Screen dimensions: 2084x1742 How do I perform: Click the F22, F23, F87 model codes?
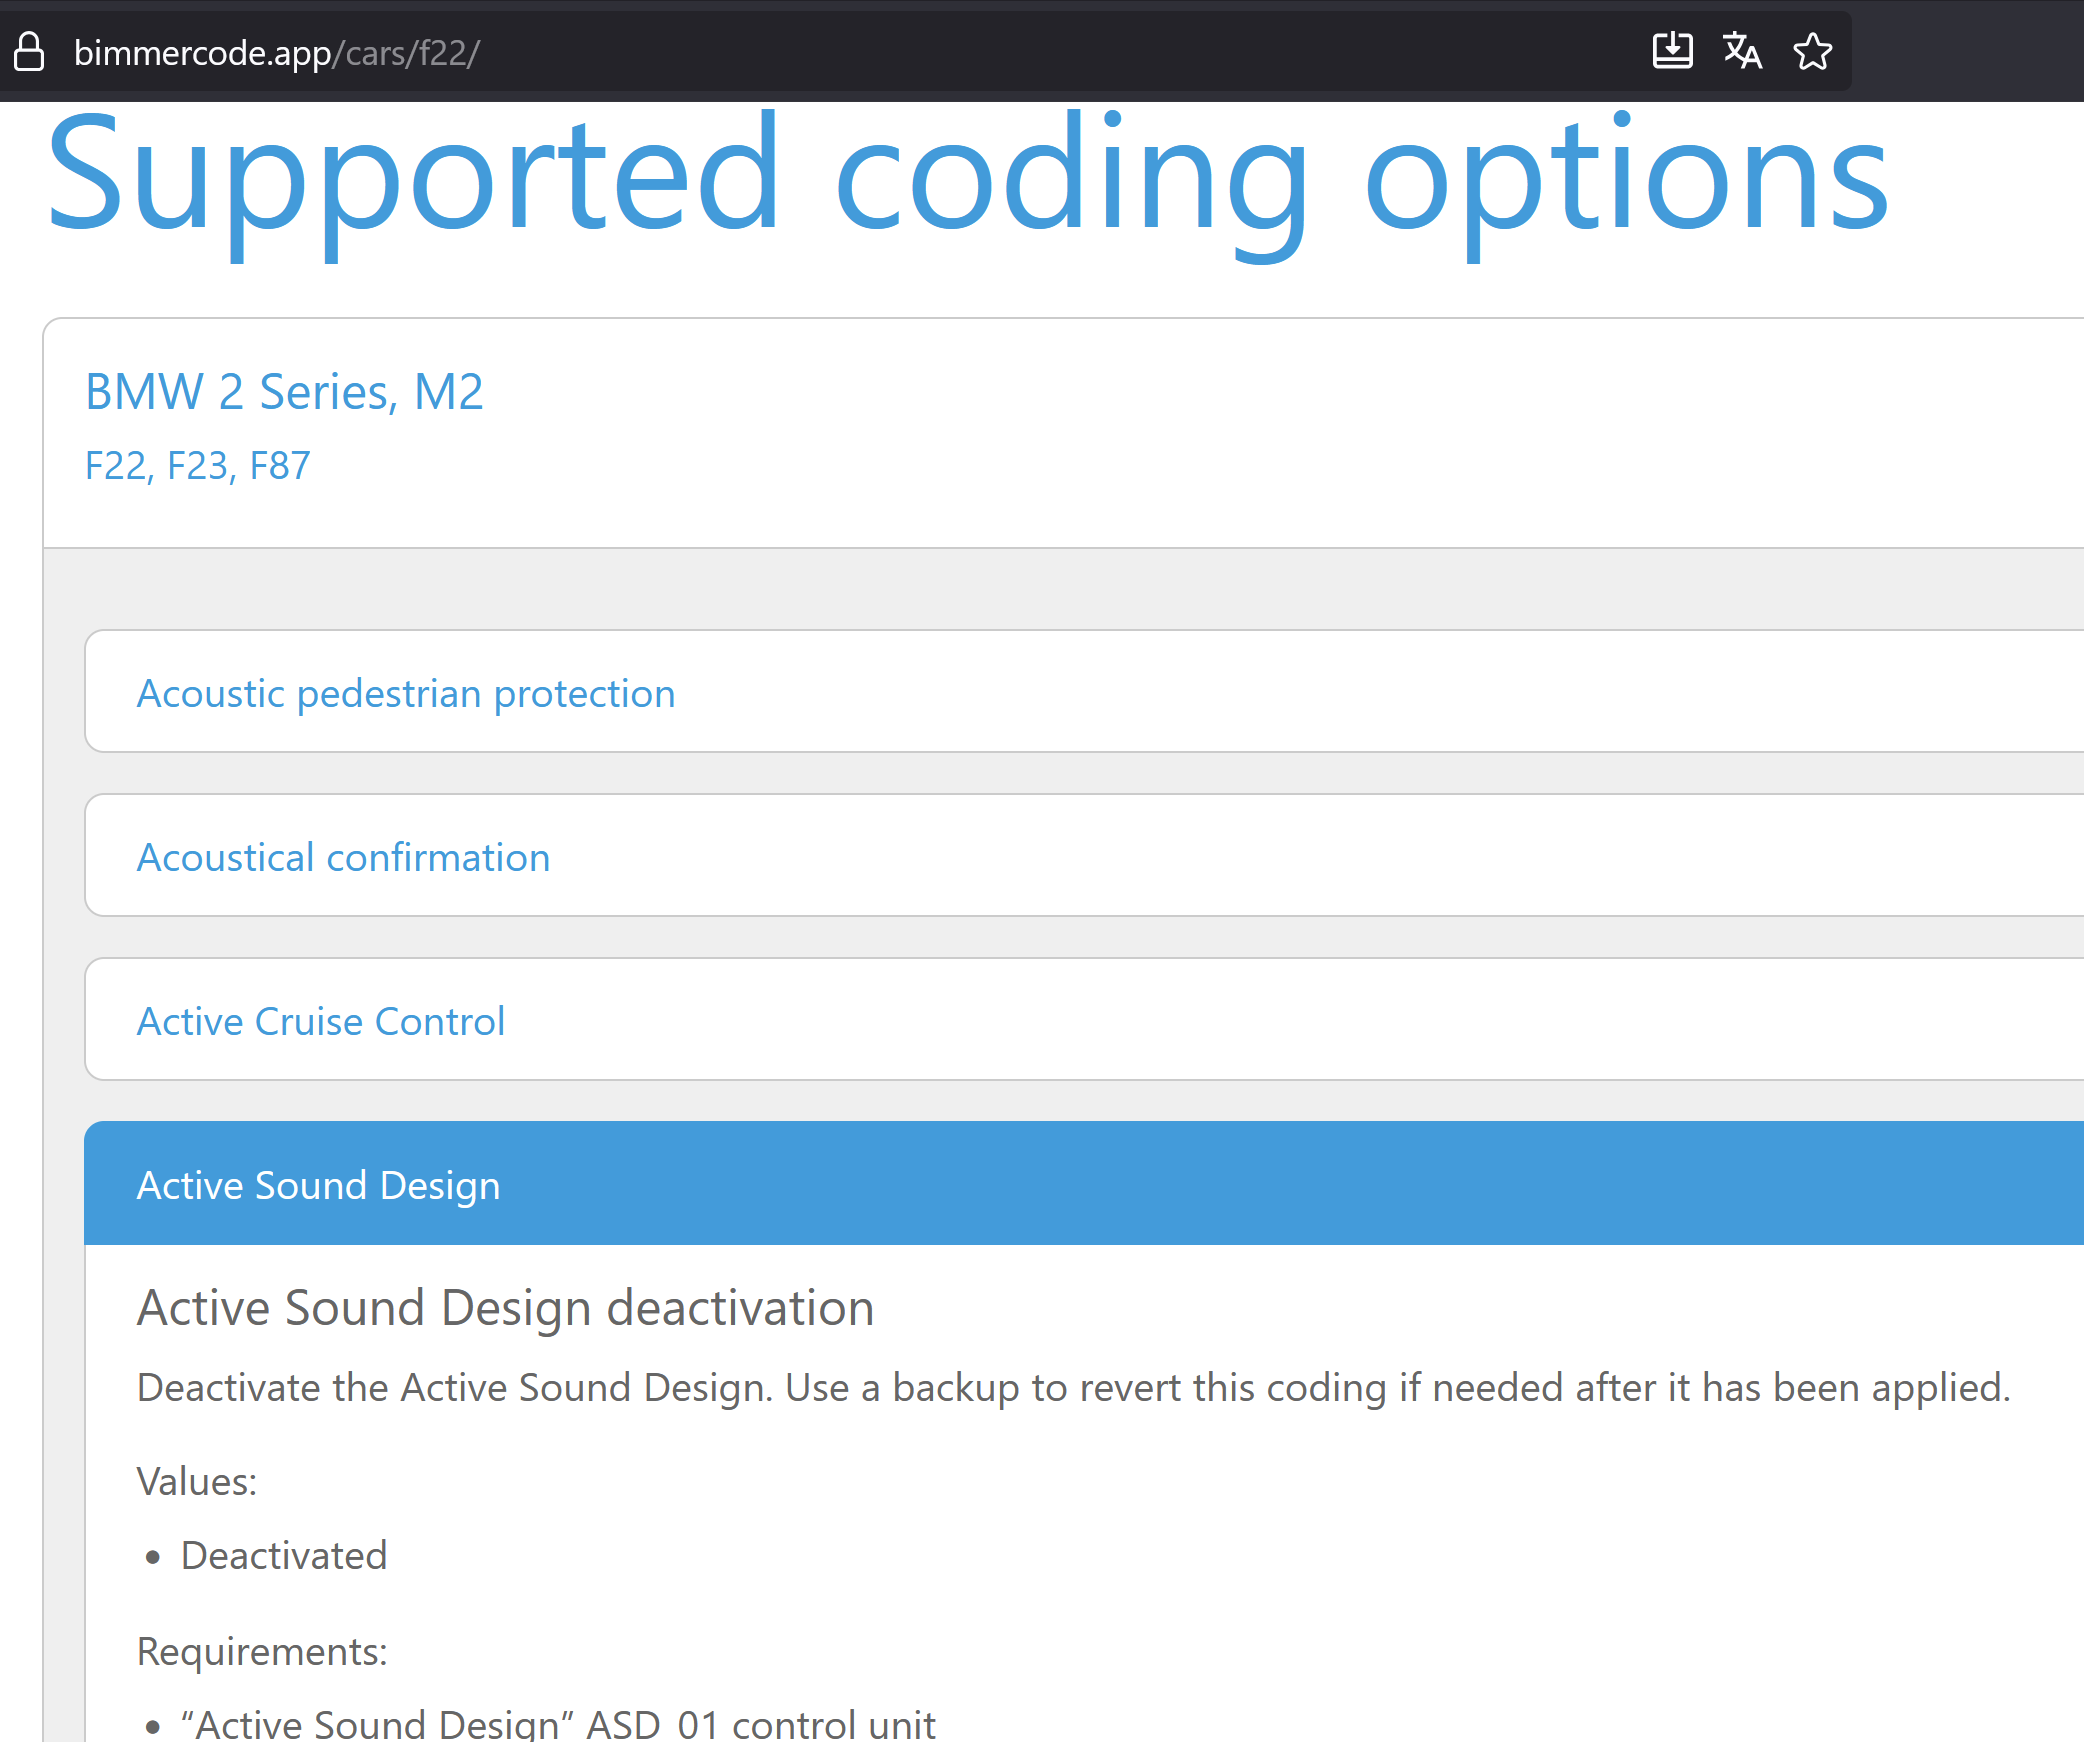(198, 466)
